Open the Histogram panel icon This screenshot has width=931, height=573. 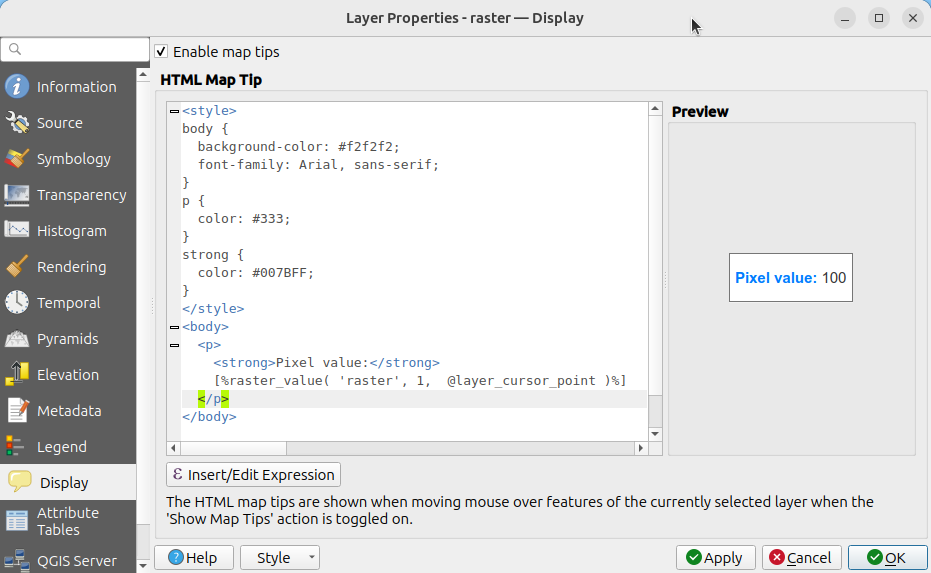click(x=17, y=231)
